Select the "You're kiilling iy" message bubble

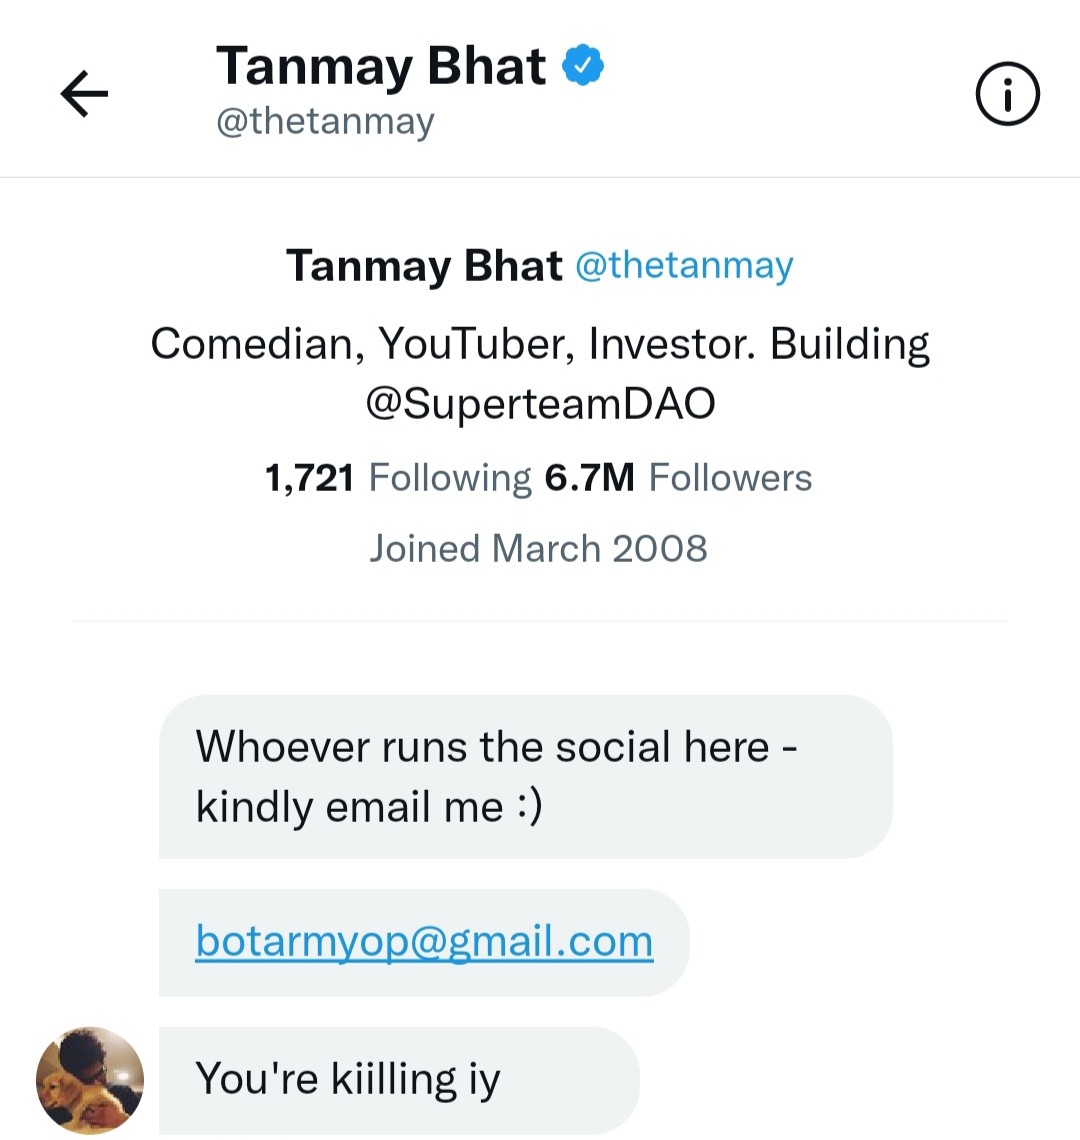(x=399, y=1080)
